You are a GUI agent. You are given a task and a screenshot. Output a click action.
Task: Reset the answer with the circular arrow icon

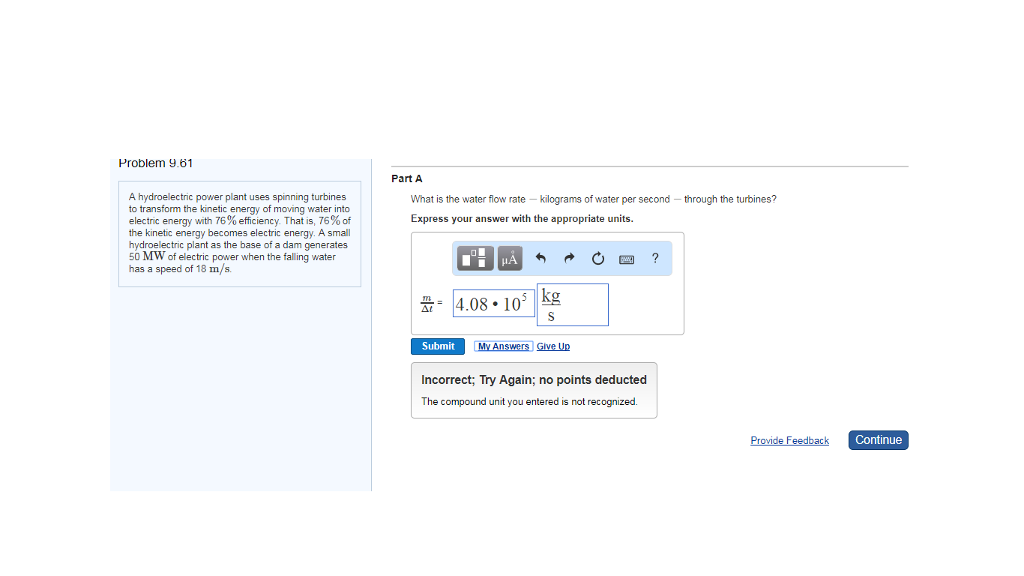[x=597, y=258]
